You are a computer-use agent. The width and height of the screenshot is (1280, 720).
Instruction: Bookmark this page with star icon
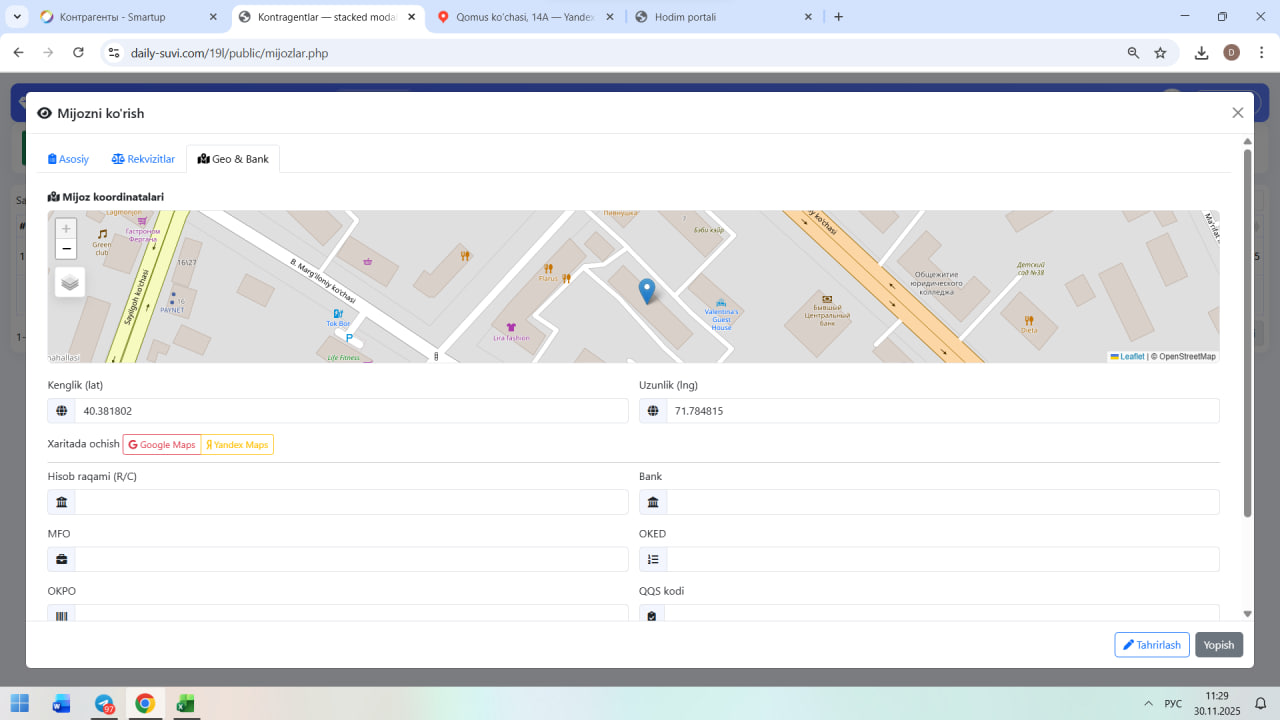[x=1160, y=53]
